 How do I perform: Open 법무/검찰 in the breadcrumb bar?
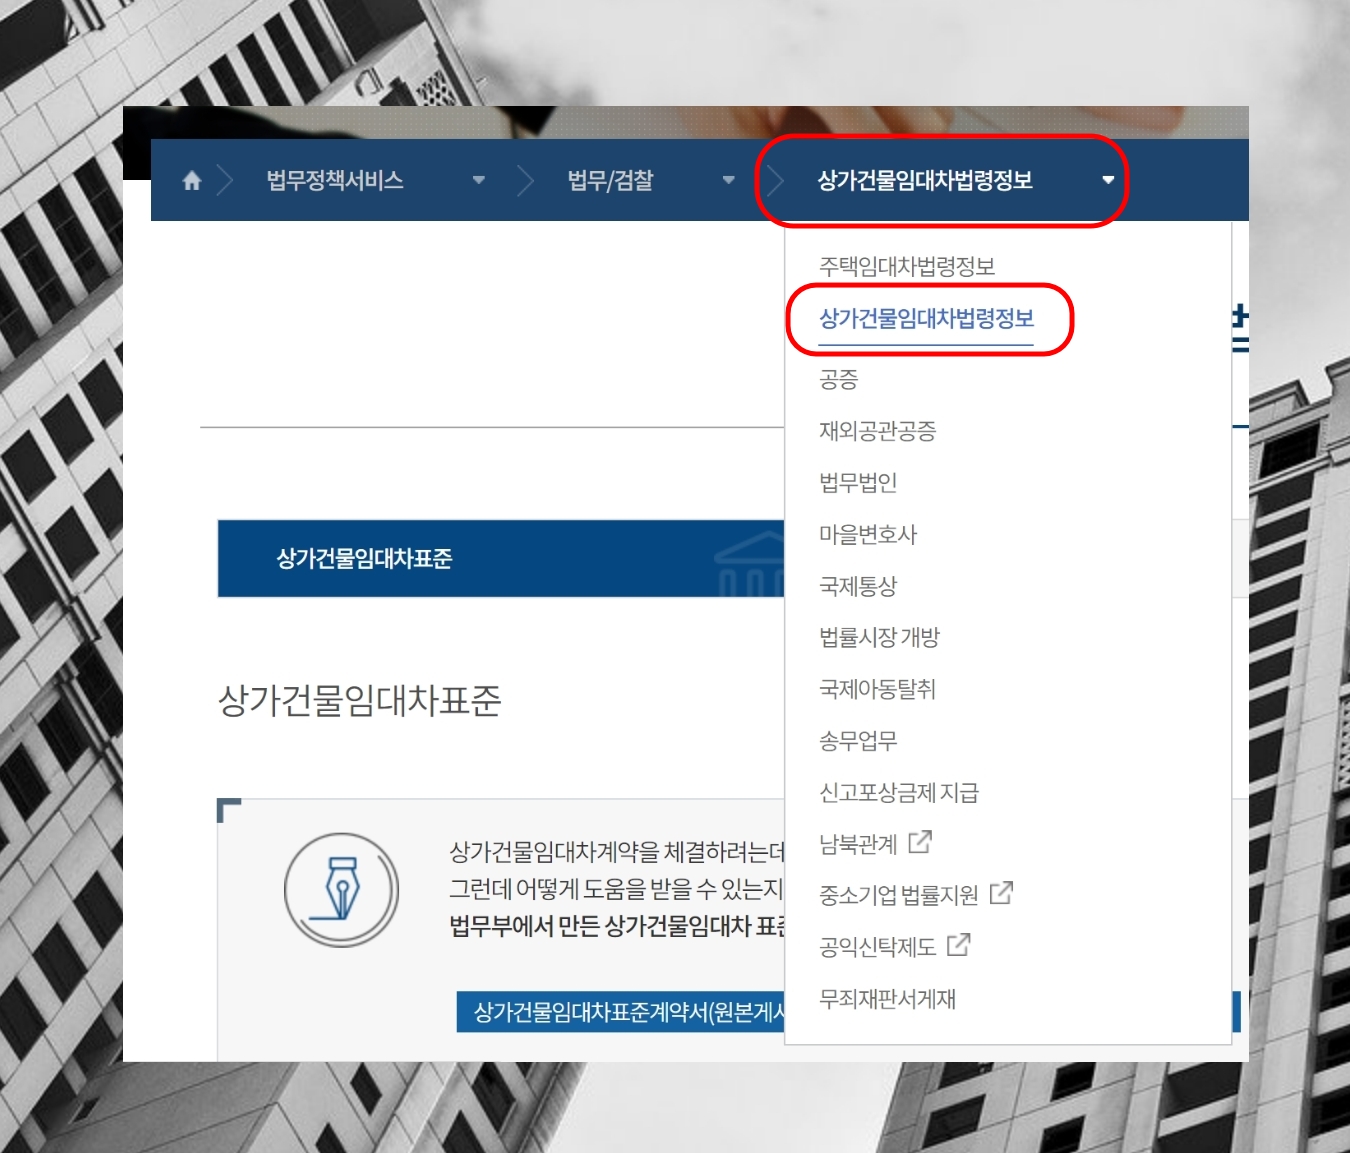[x=610, y=180]
